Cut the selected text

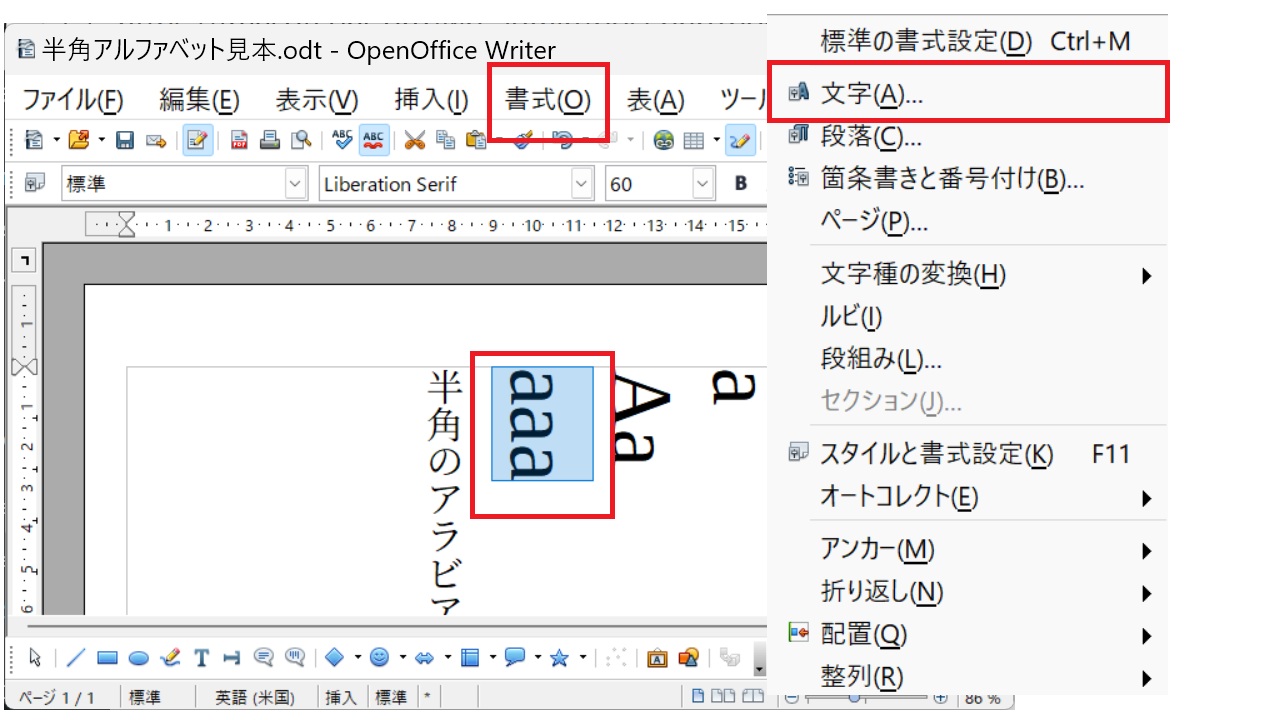(x=413, y=140)
